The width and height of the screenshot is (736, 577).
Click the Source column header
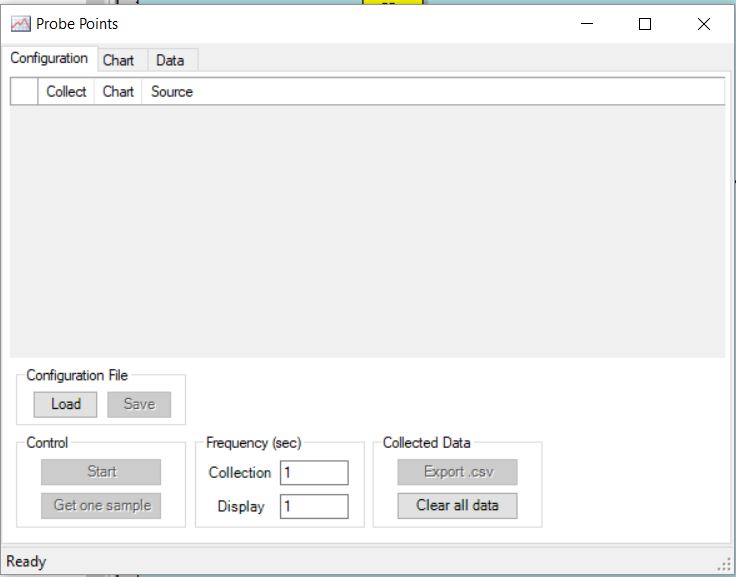tap(433, 92)
